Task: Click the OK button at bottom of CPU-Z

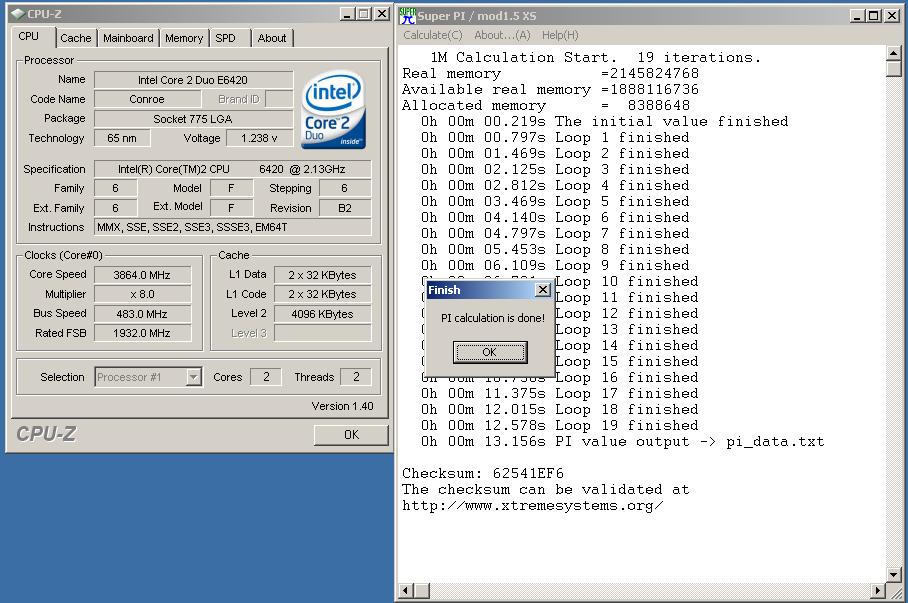Action: pyautogui.click(x=351, y=435)
